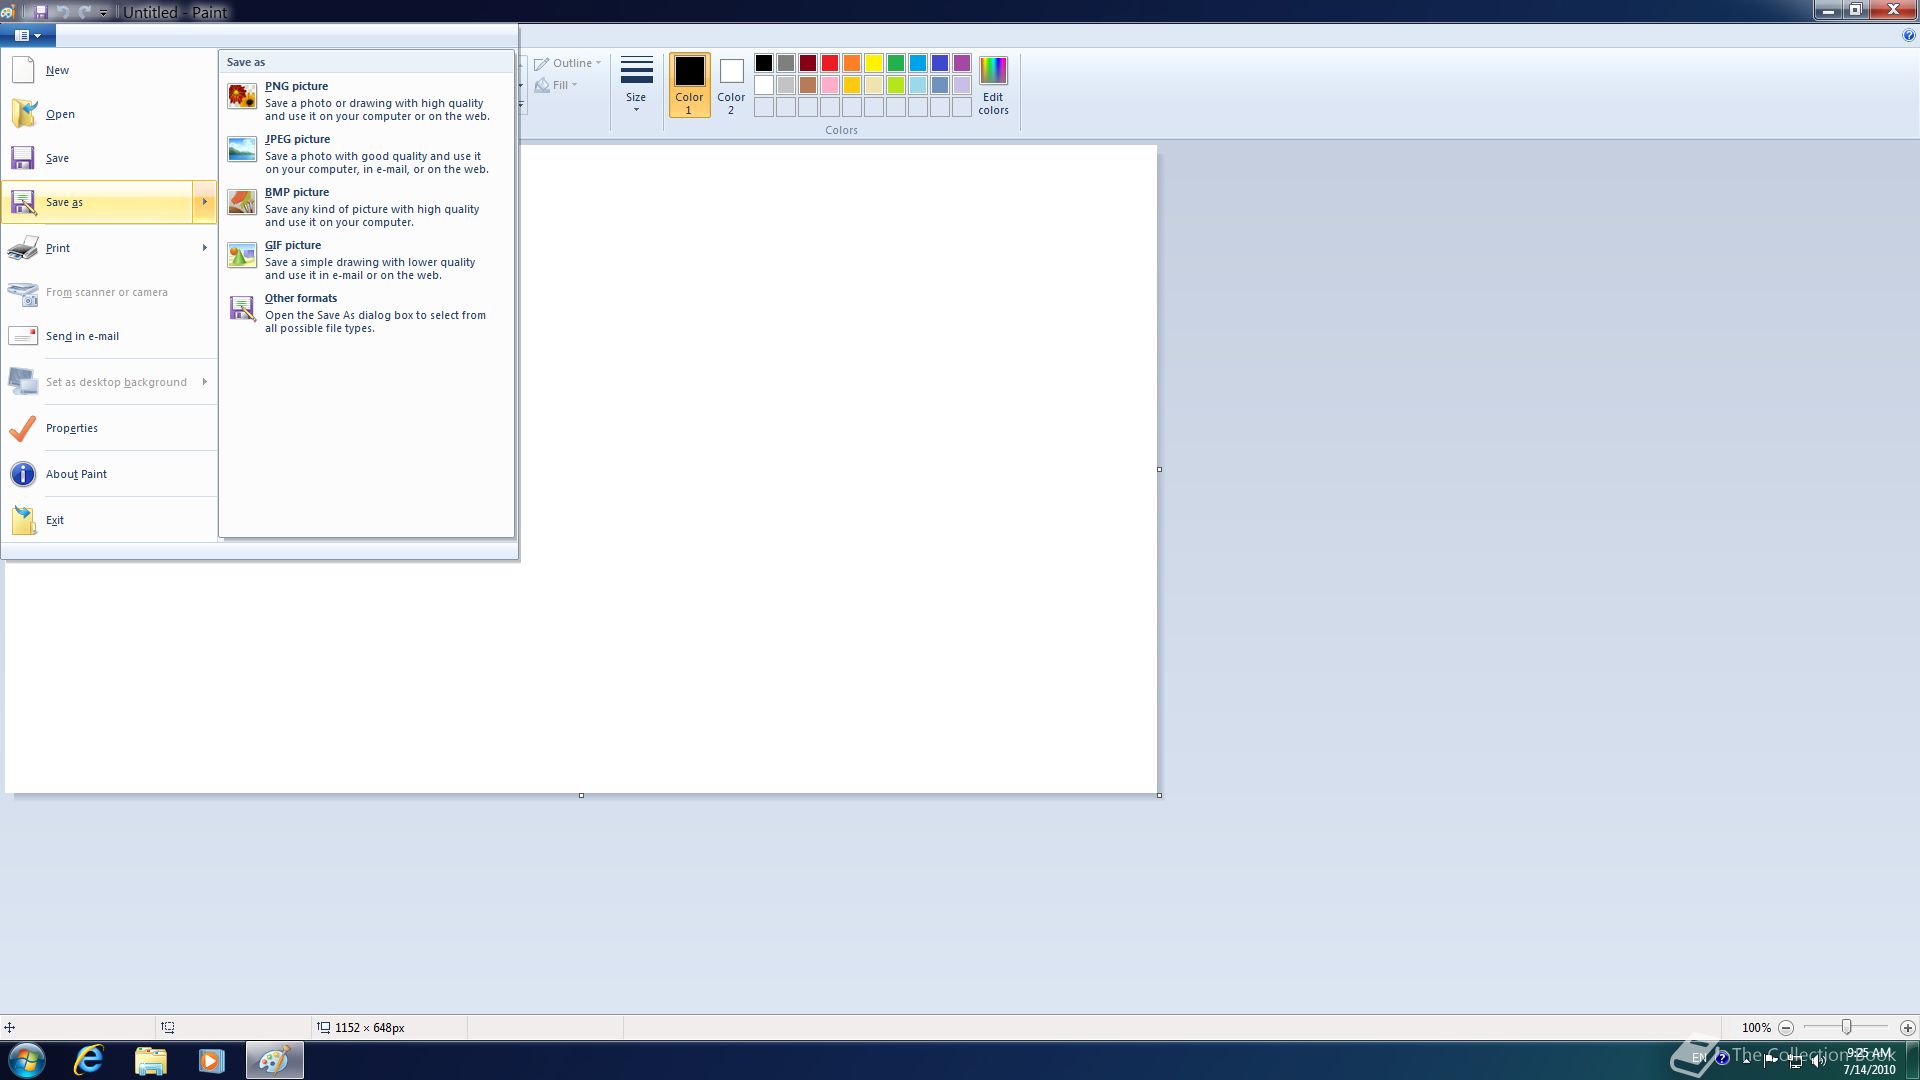Click the Edit colors rainbow icon

click(993, 72)
